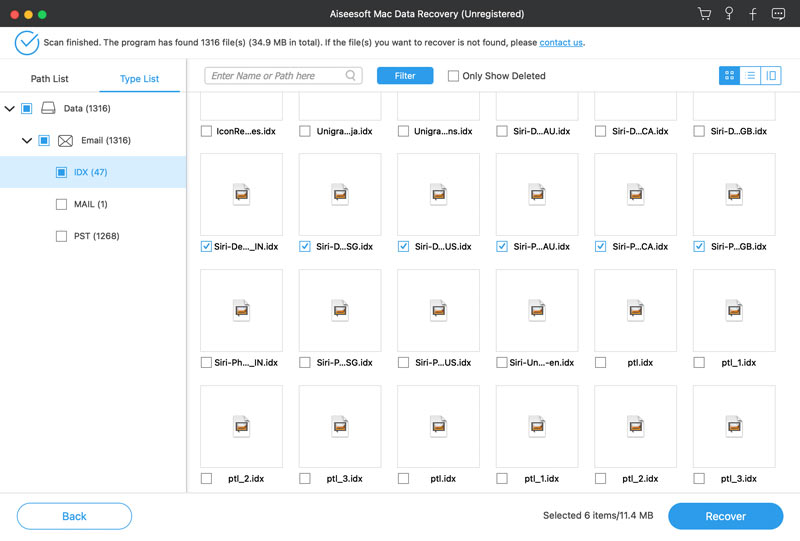
Task: Select the PST (1268) tree item
Action: [93, 236]
